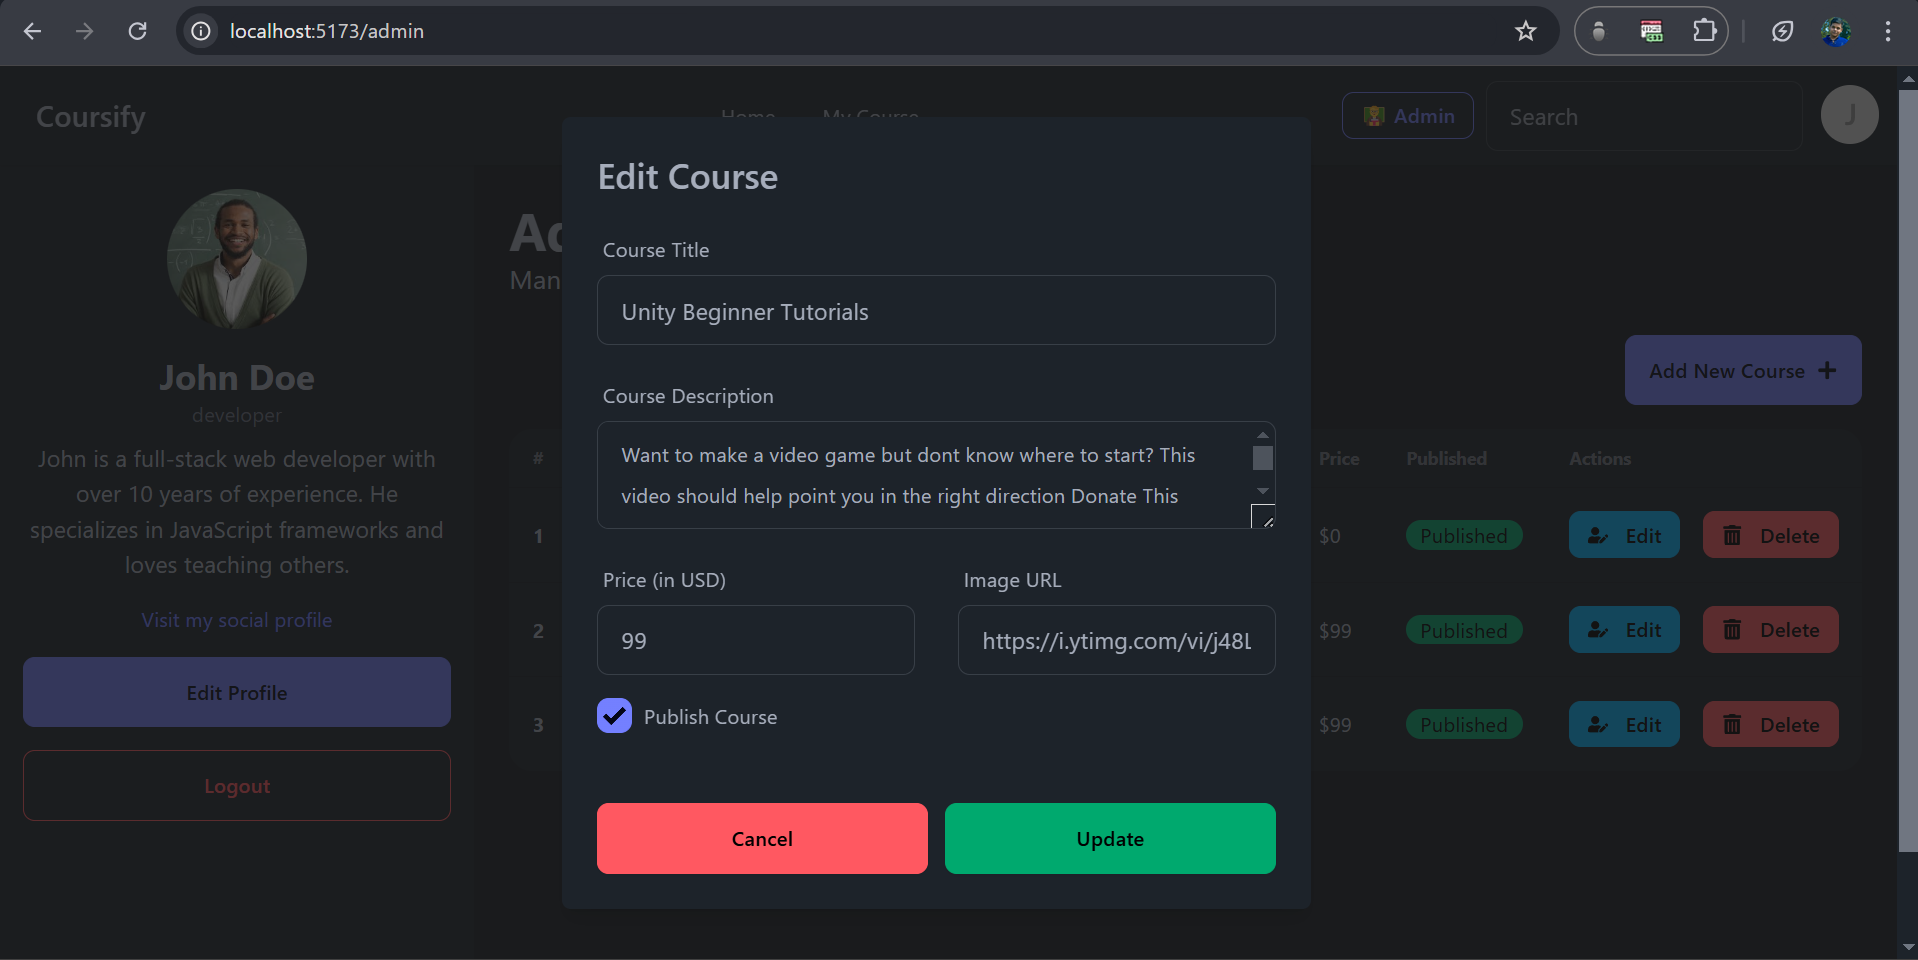1918x960 pixels.
Task: Click the description scrollbar thumb
Action: click(1263, 458)
